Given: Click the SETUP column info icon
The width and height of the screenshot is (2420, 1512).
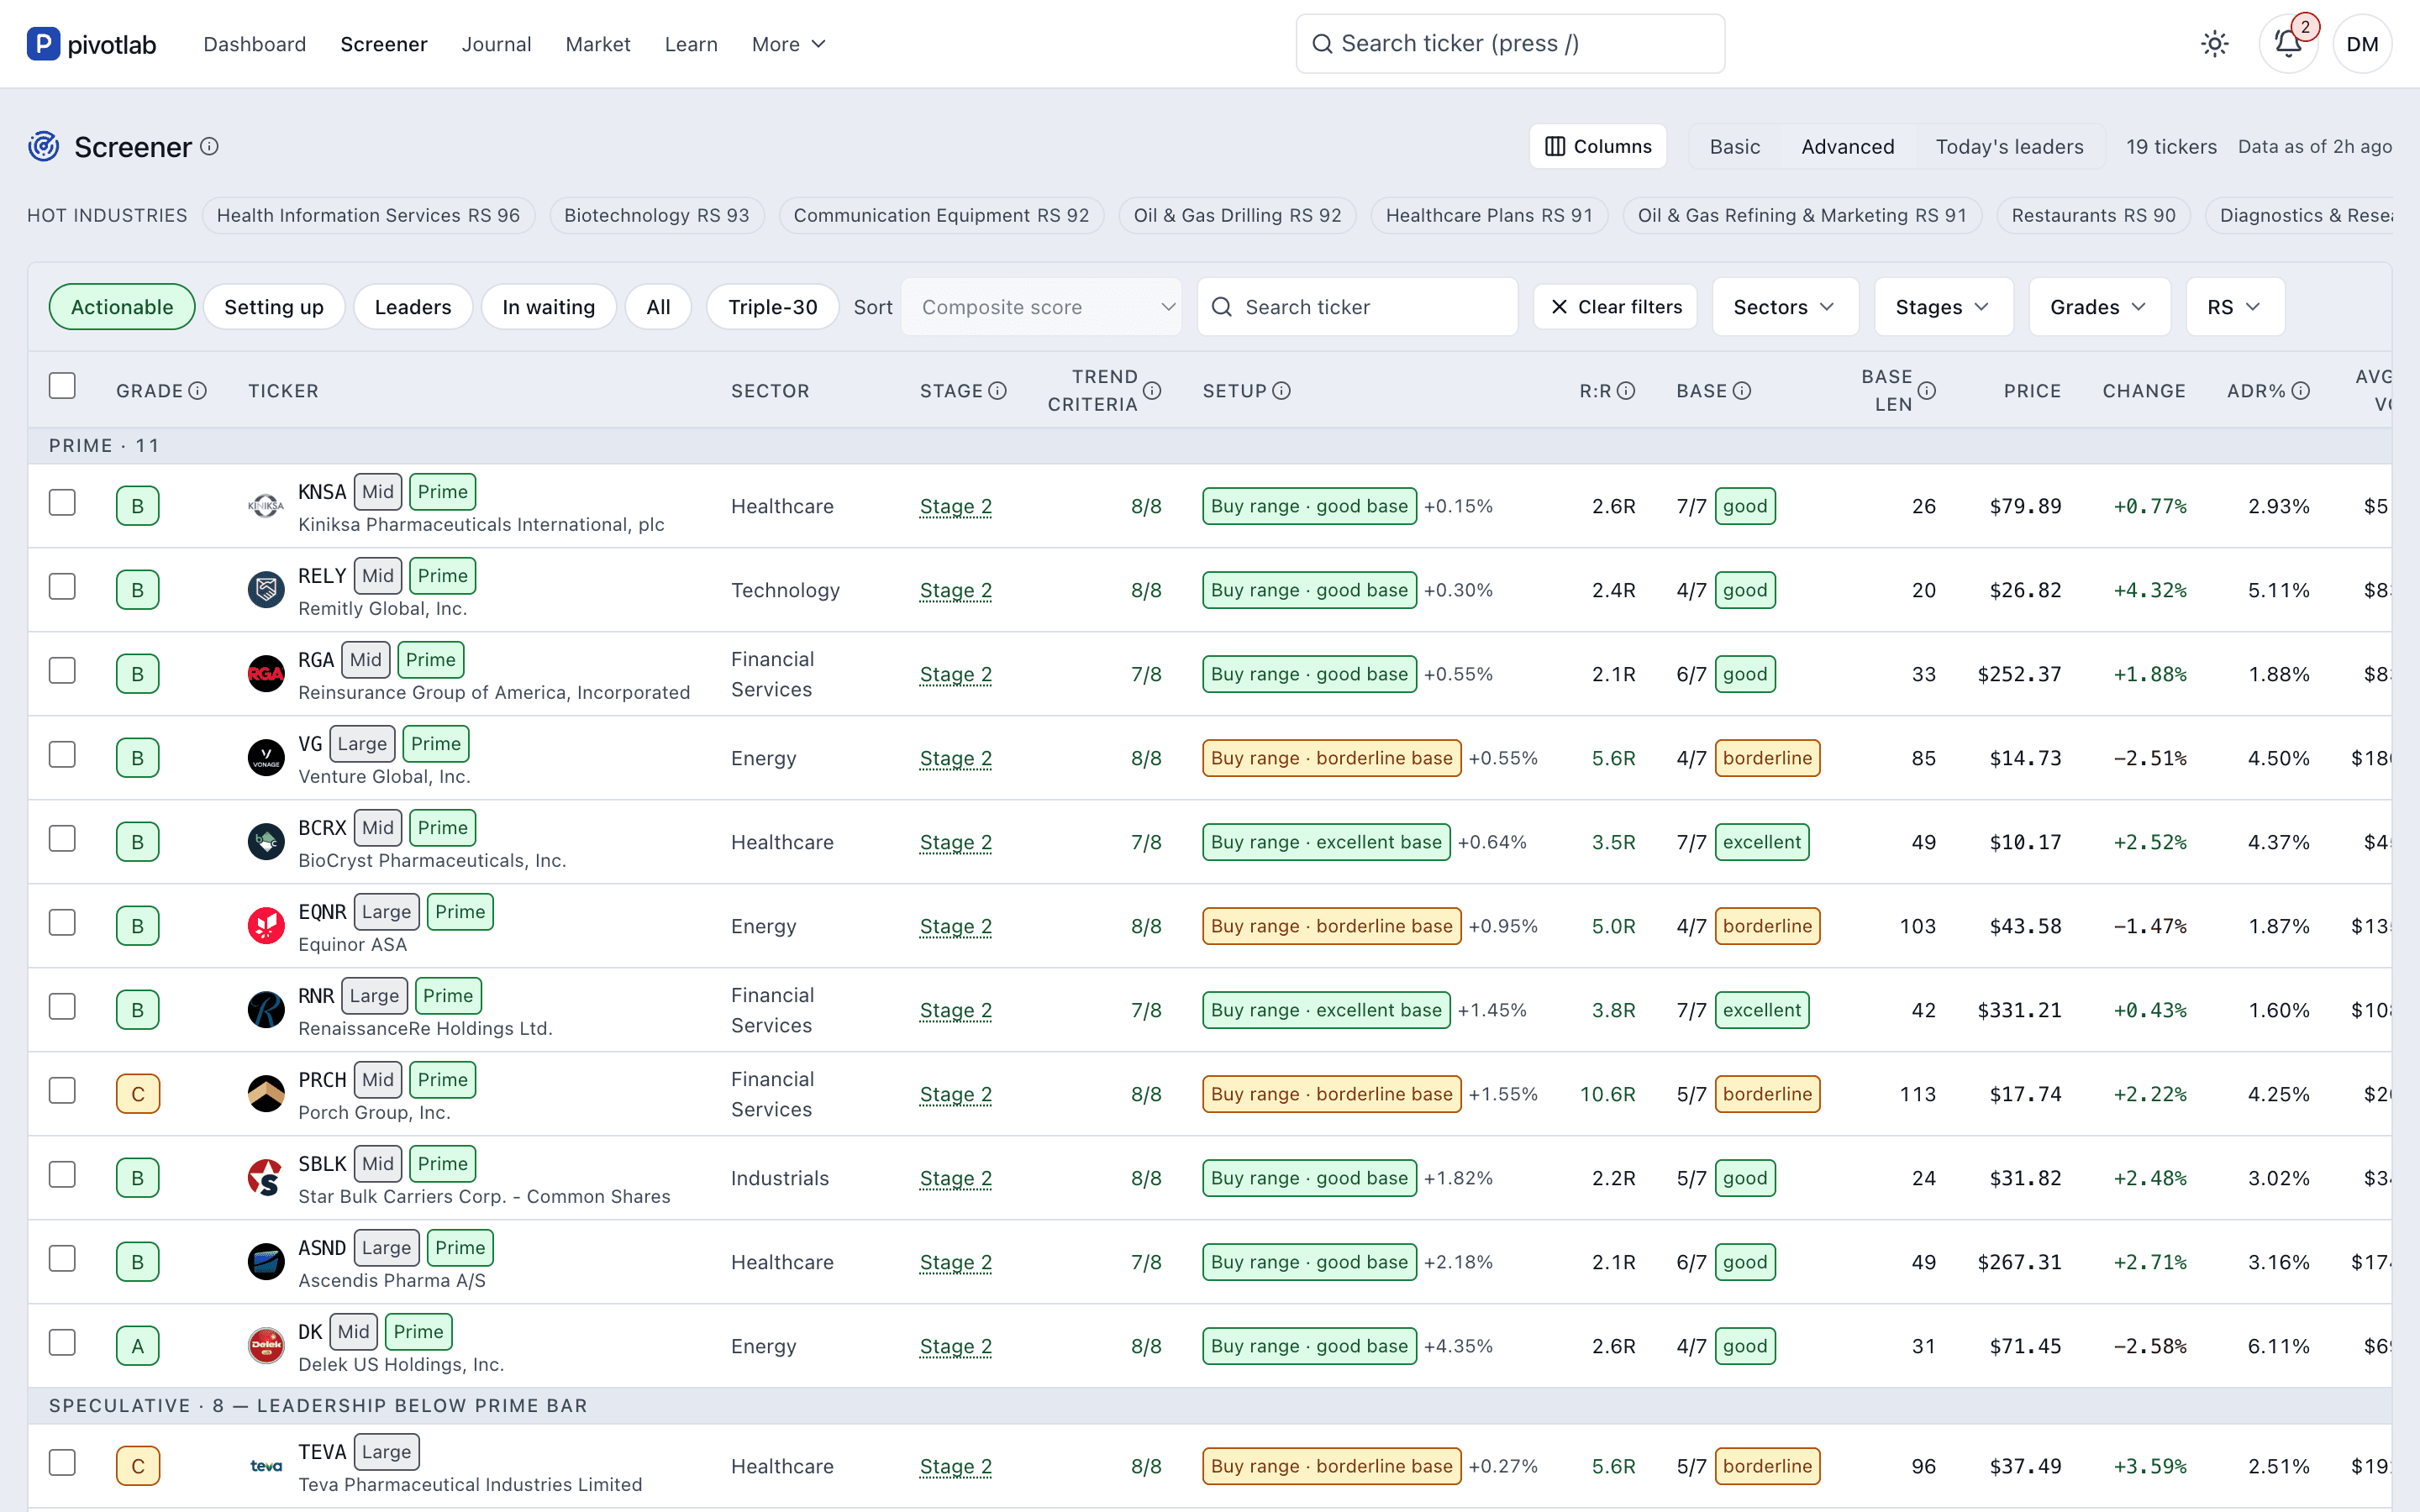Looking at the screenshot, I should pos(1281,391).
